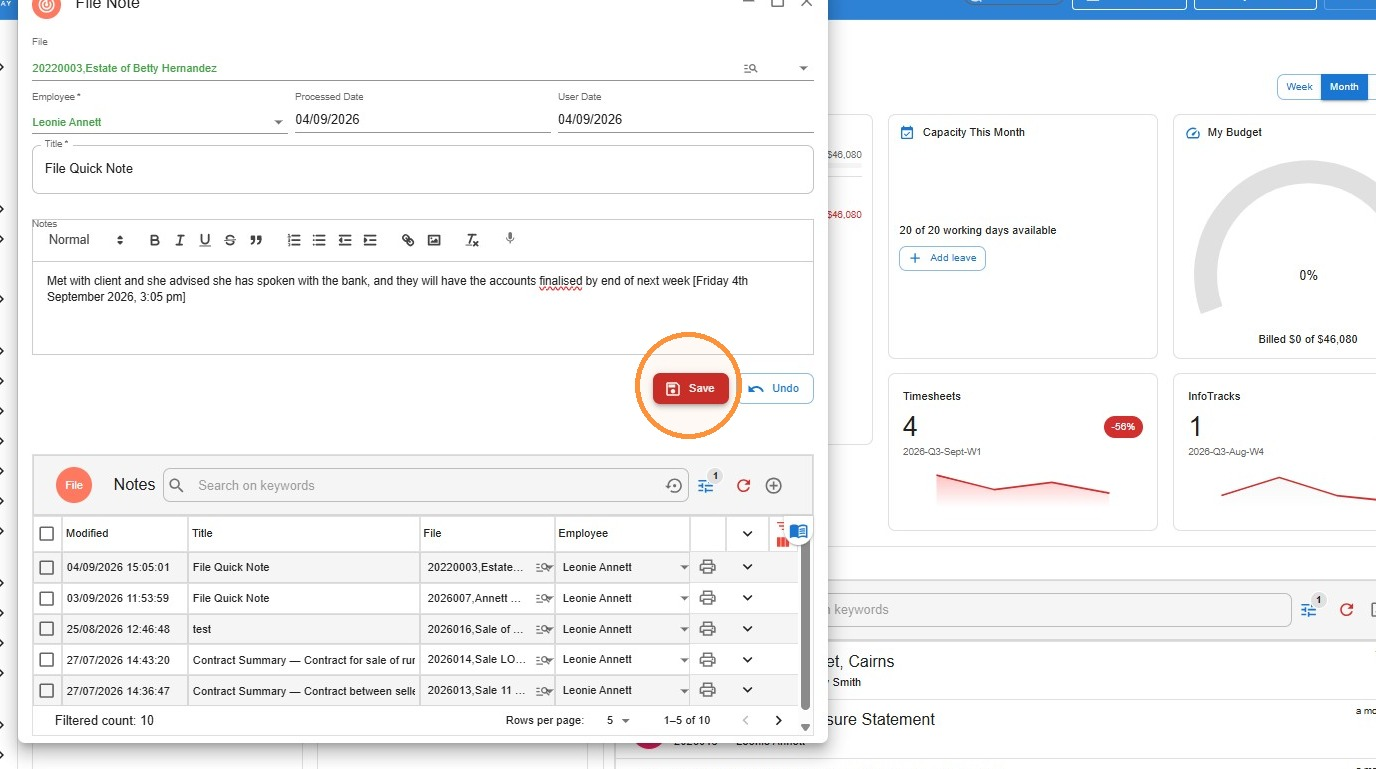Open file lookup for 2026007,Annett row
This screenshot has height=769, width=1376.
pyautogui.click(x=543, y=598)
